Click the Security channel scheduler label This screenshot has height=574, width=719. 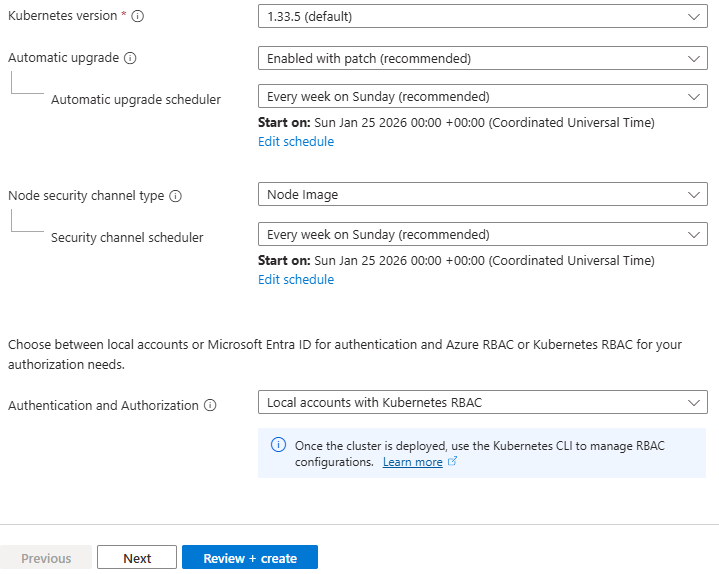pyautogui.click(x=127, y=237)
